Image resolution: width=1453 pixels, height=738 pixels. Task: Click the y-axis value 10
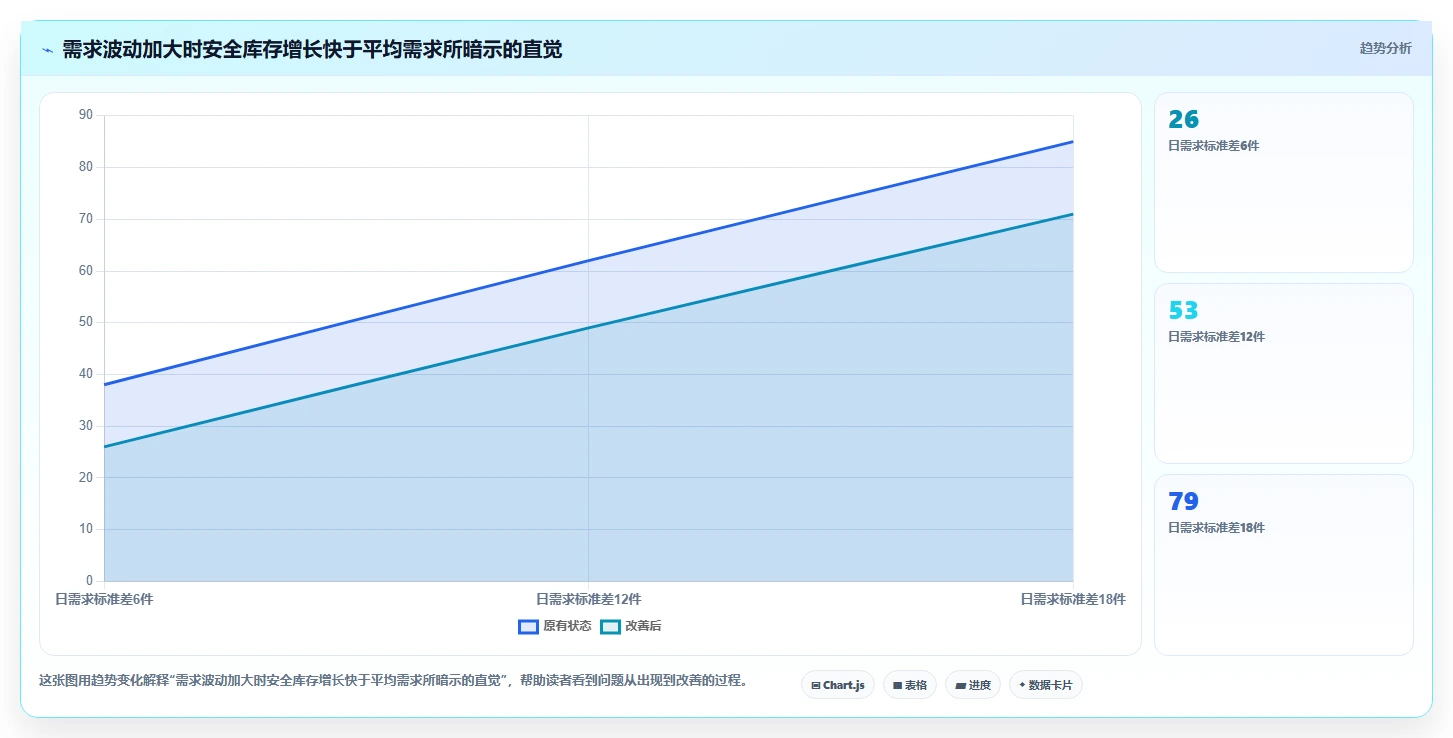[85, 529]
